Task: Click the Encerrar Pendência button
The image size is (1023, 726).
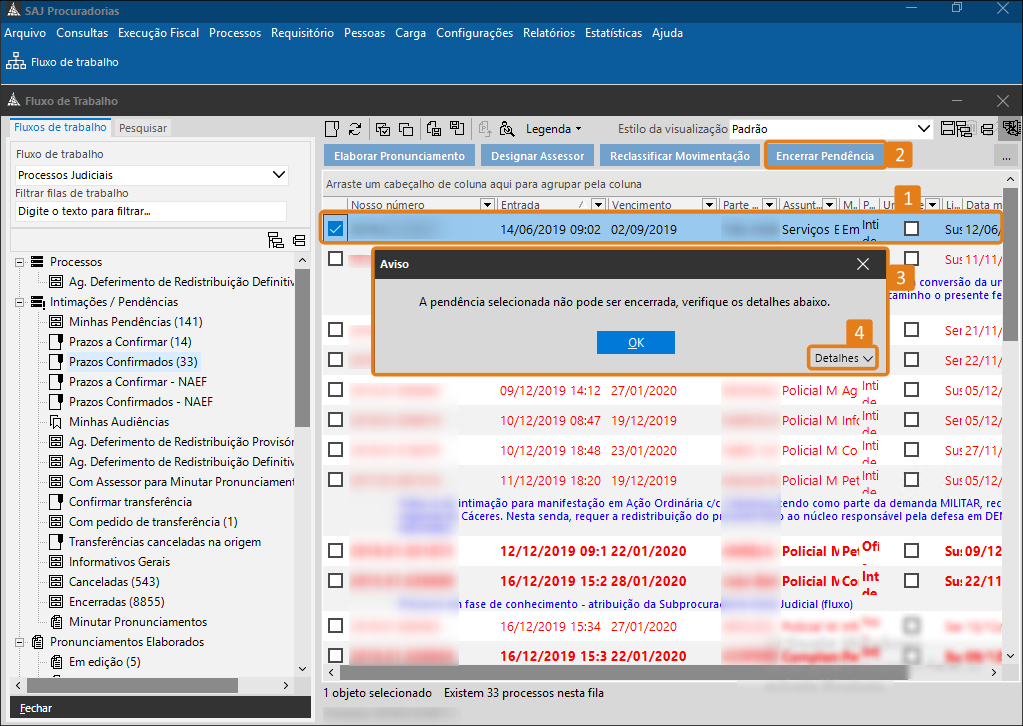Action: [825, 156]
